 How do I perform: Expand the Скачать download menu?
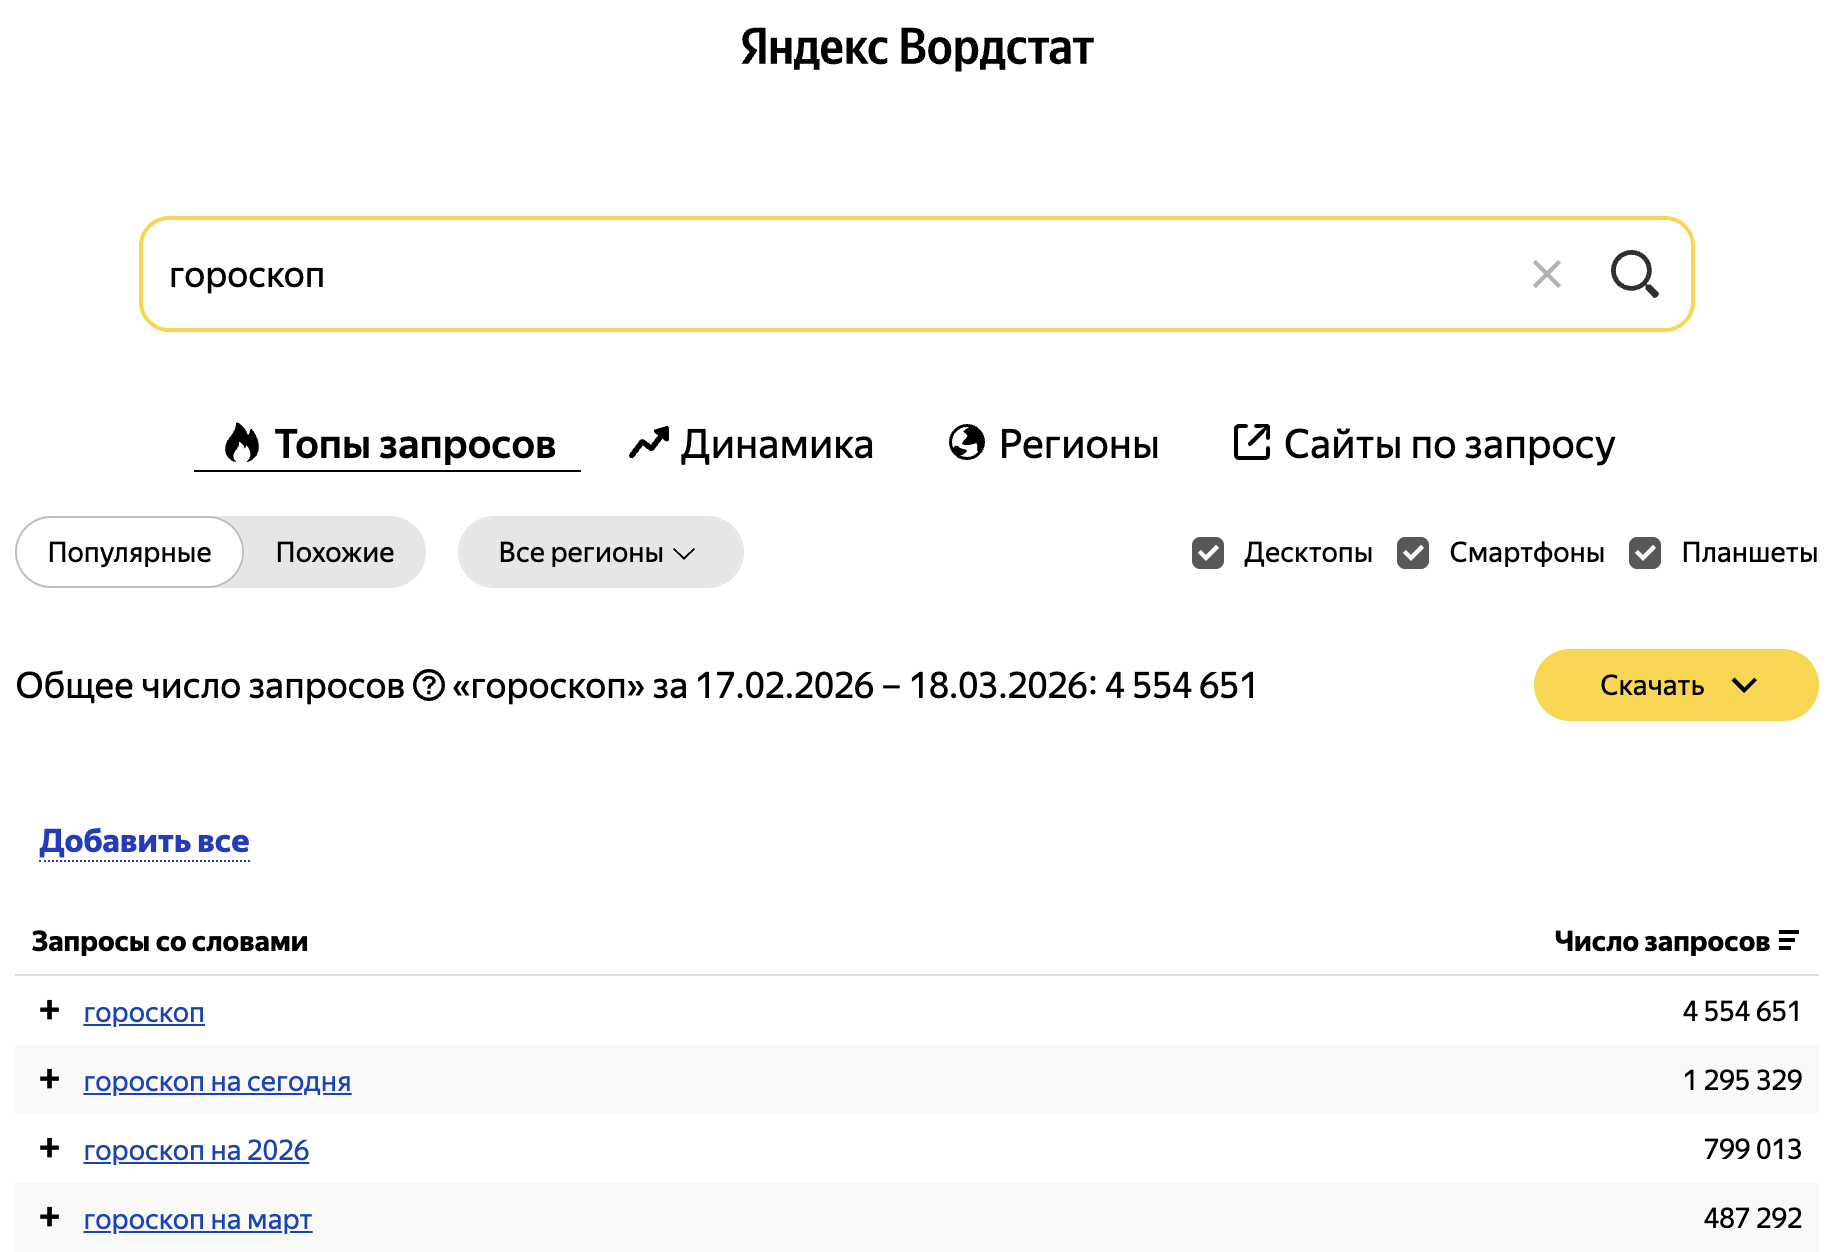click(1675, 686)
